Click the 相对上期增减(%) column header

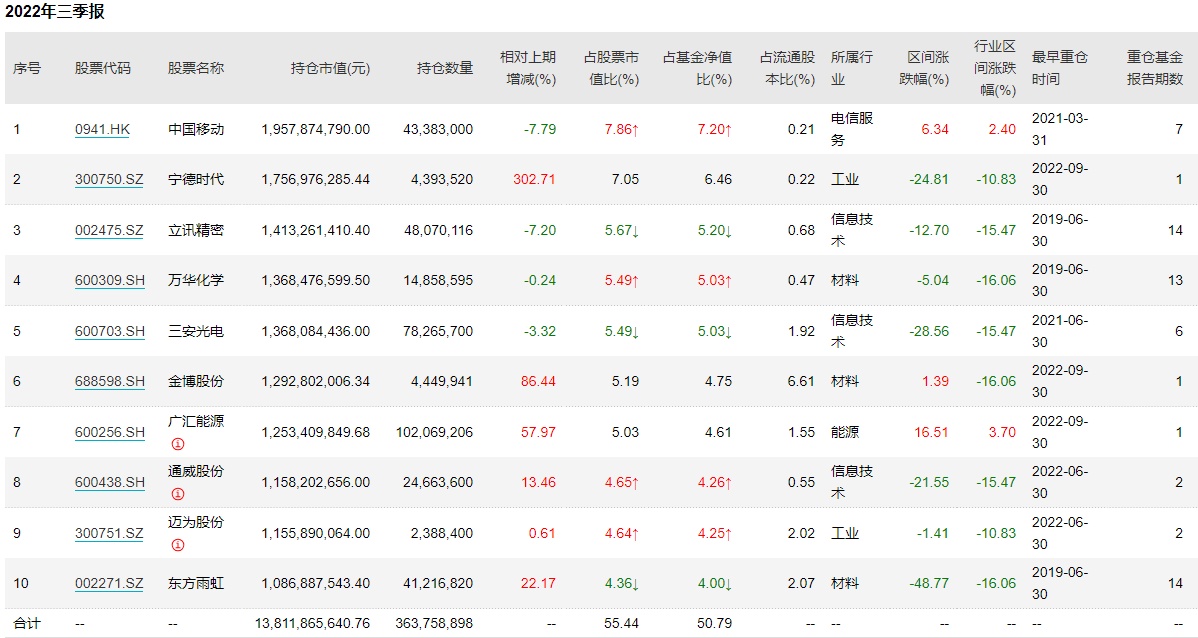(528, 68)
